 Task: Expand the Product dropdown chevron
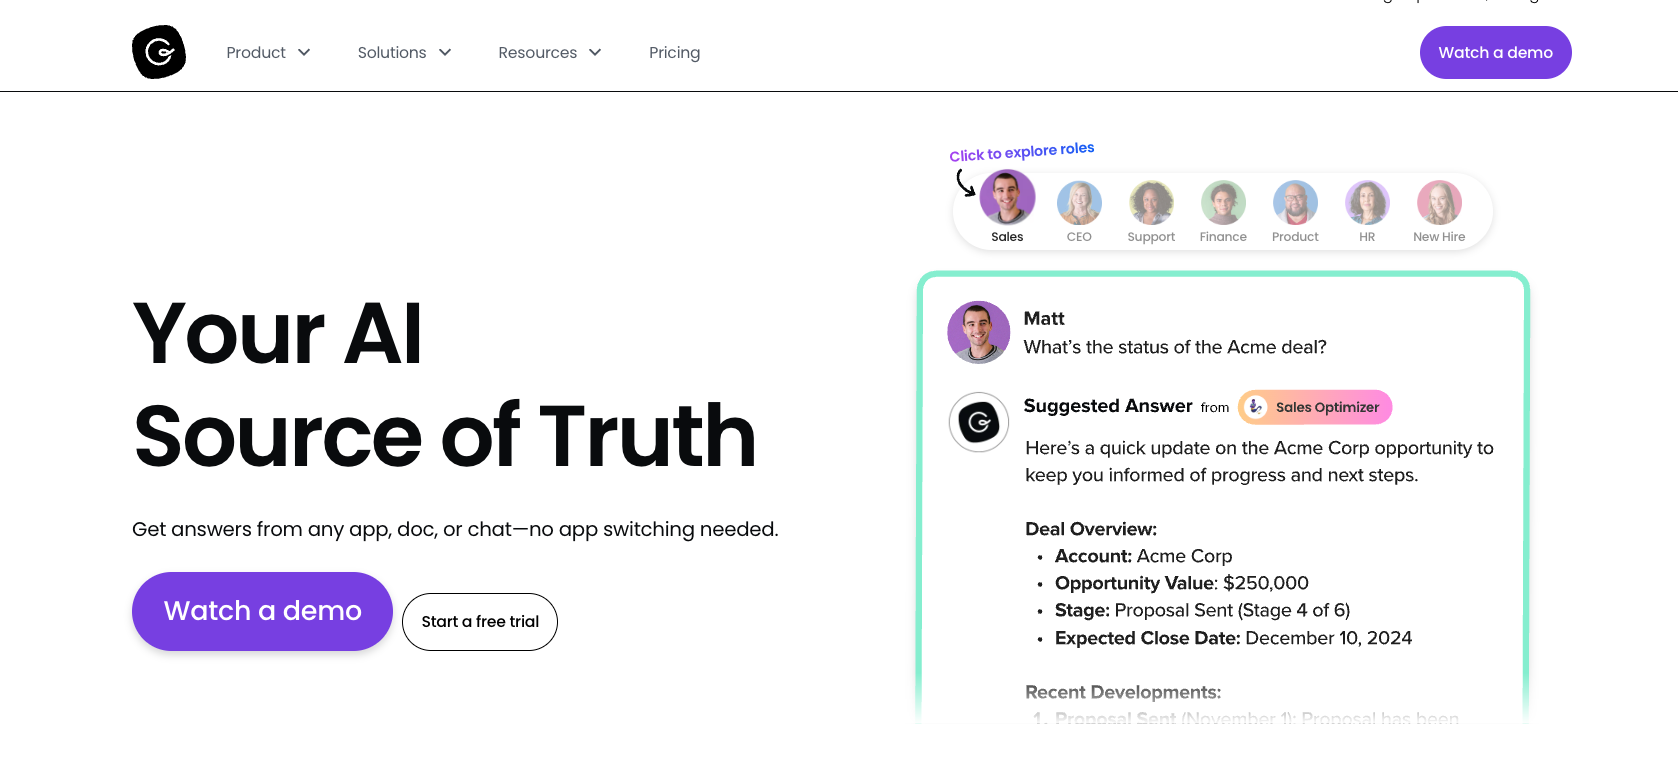304,52
